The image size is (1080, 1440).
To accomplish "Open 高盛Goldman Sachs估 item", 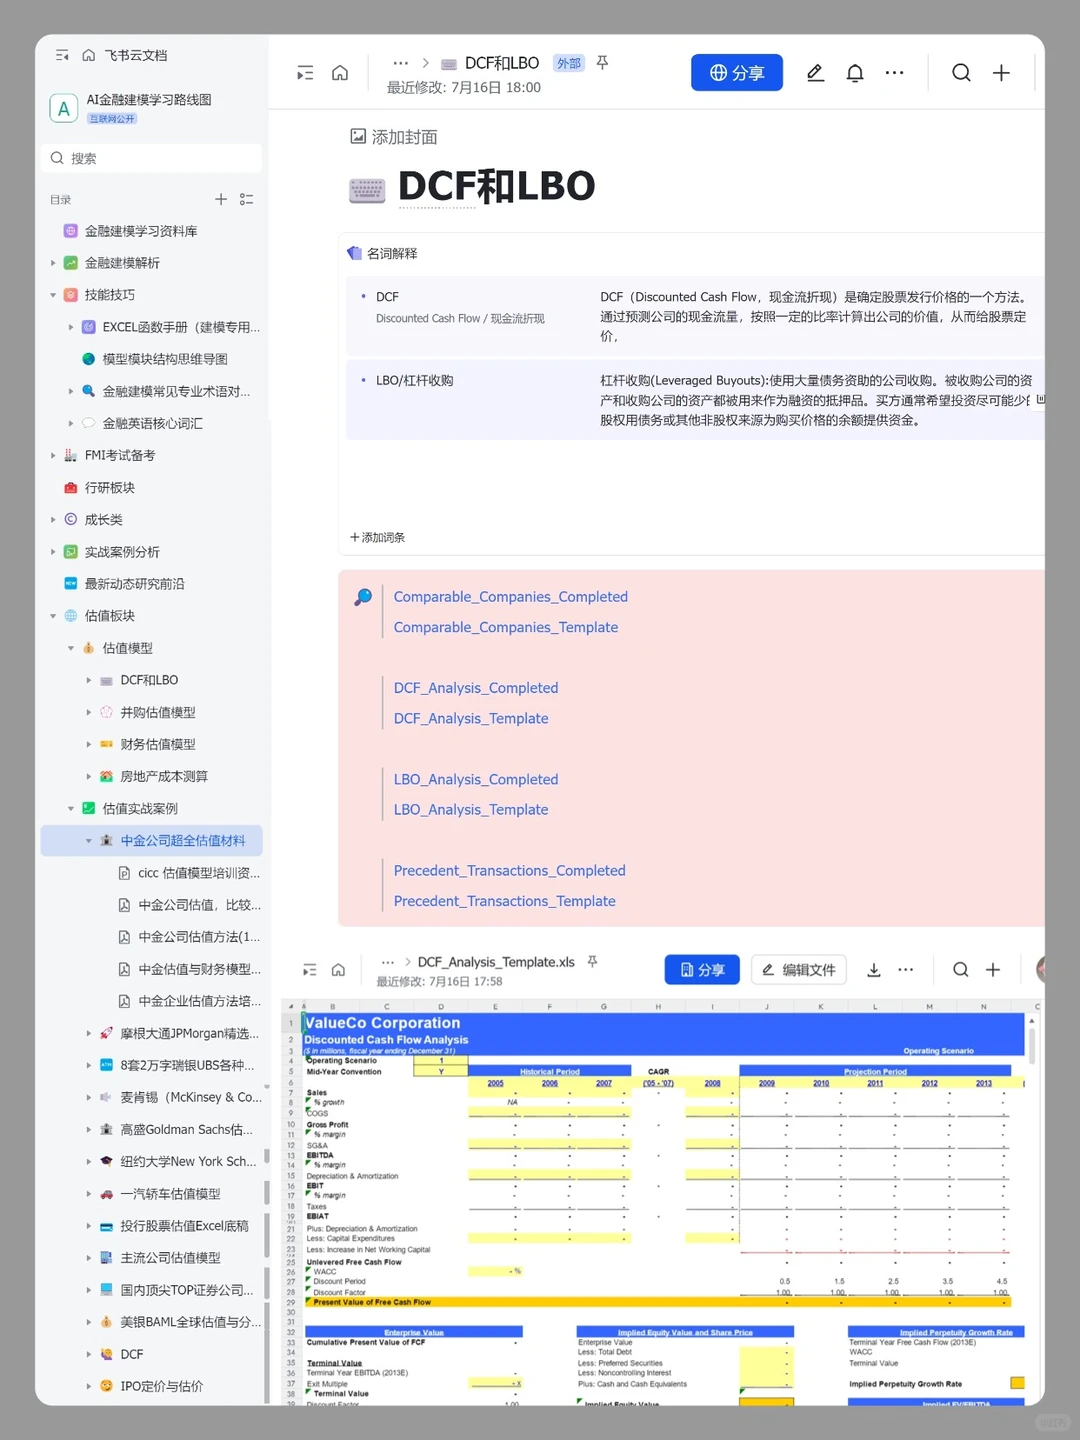I will (x=186, y=1129).
